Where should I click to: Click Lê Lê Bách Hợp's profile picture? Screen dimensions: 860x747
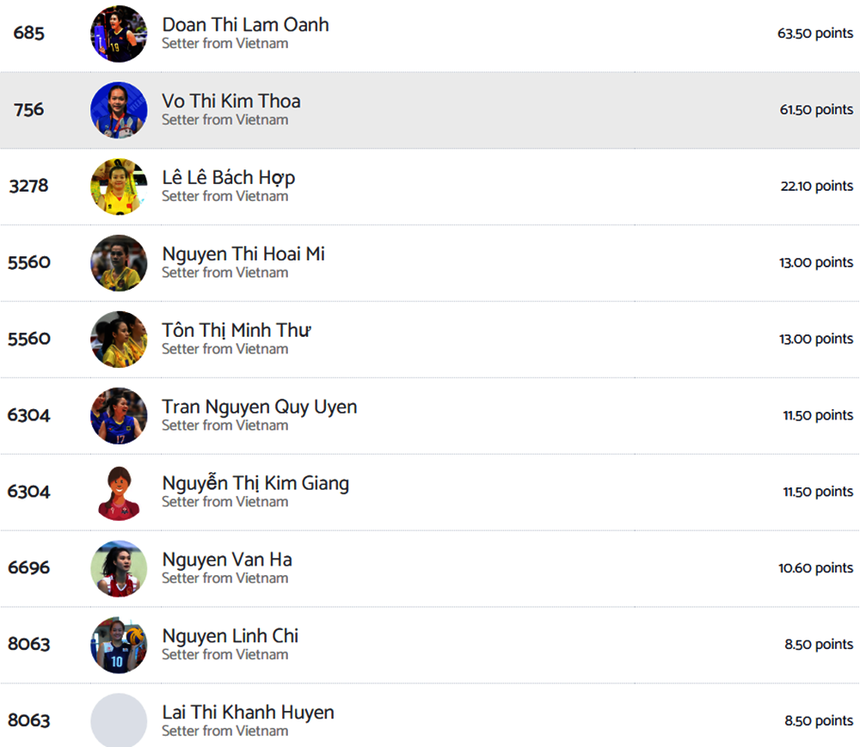[x=119, y=187]
